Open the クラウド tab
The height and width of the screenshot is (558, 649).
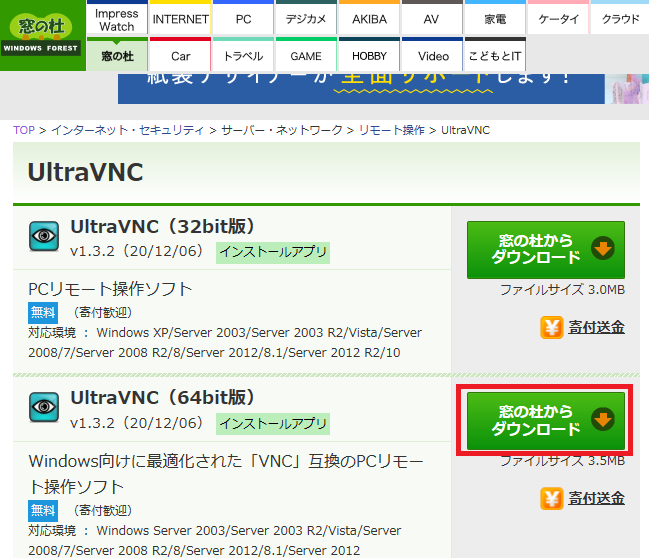pyautogui.click(x=620, y=17)
